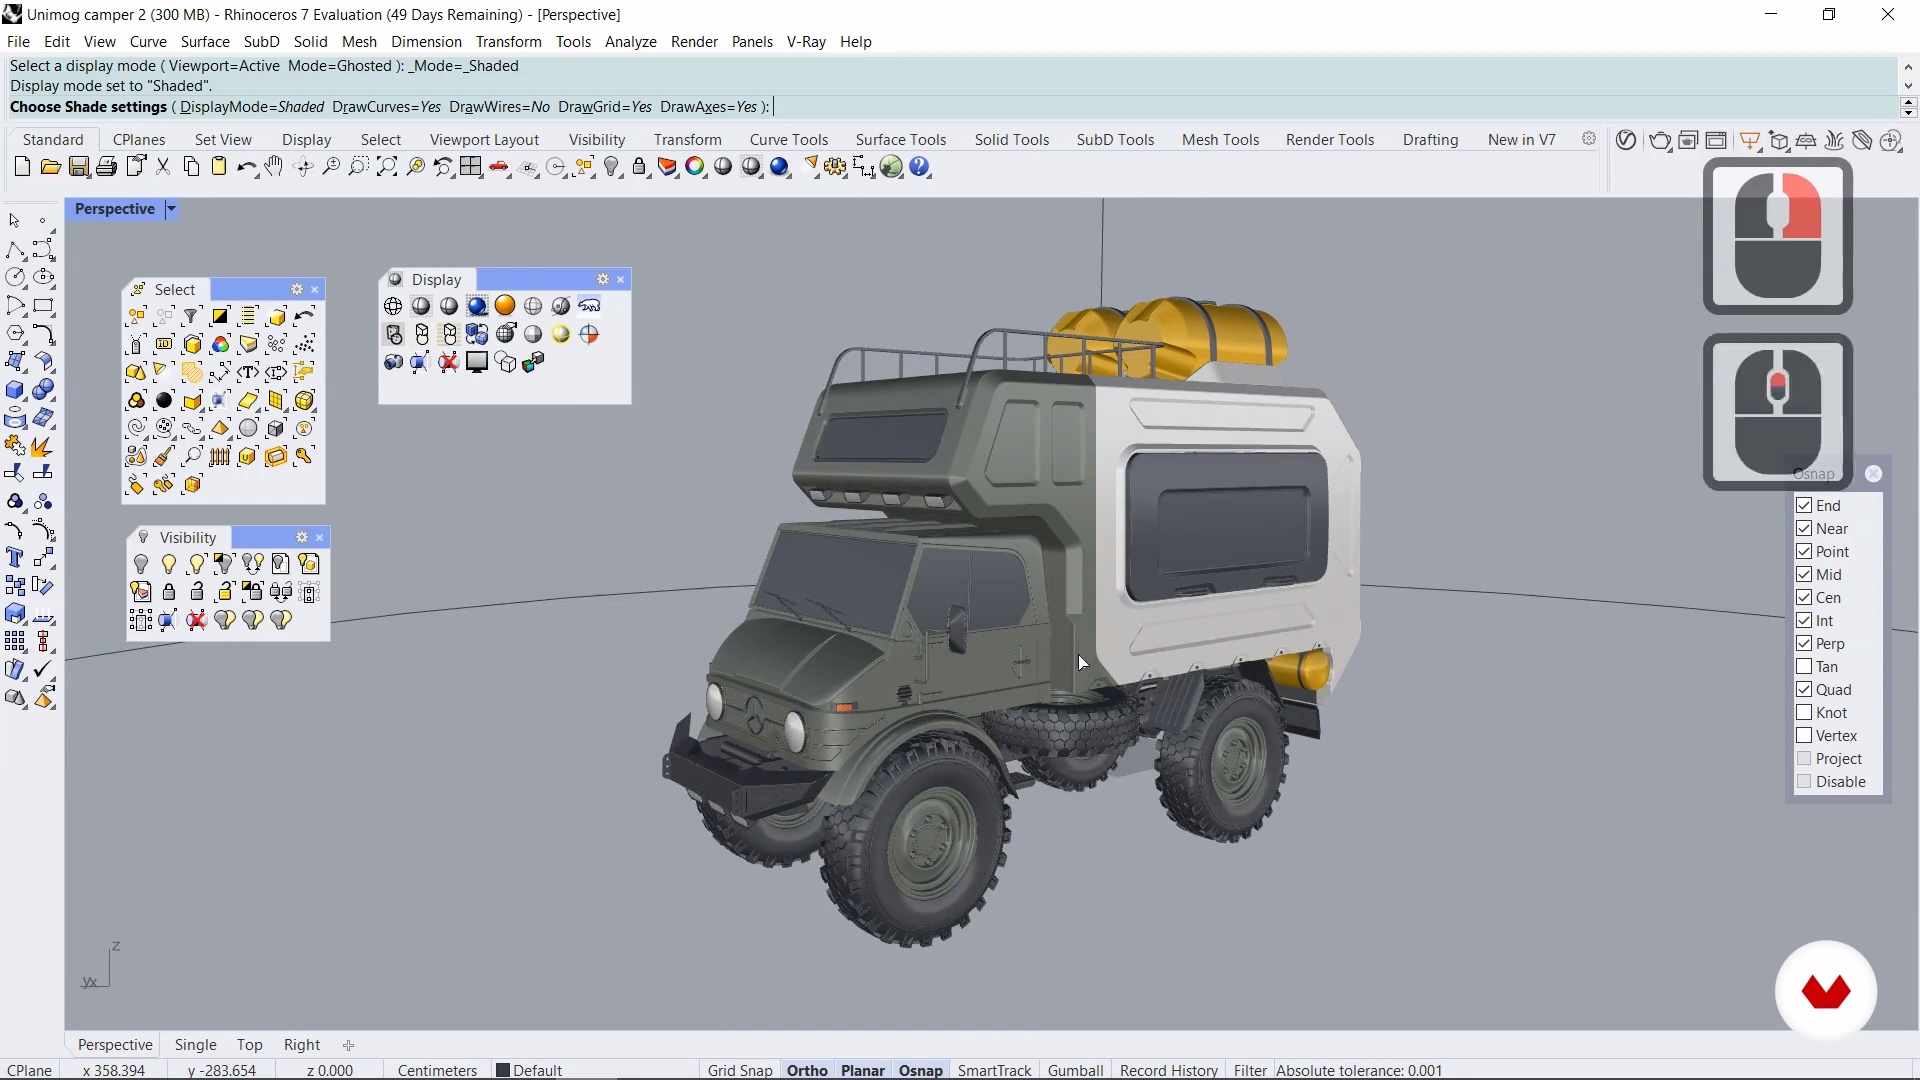Toggle the Point osnap checkbox
The width and height of the screenshot is (1920, 1080).
coord(1804,551)
